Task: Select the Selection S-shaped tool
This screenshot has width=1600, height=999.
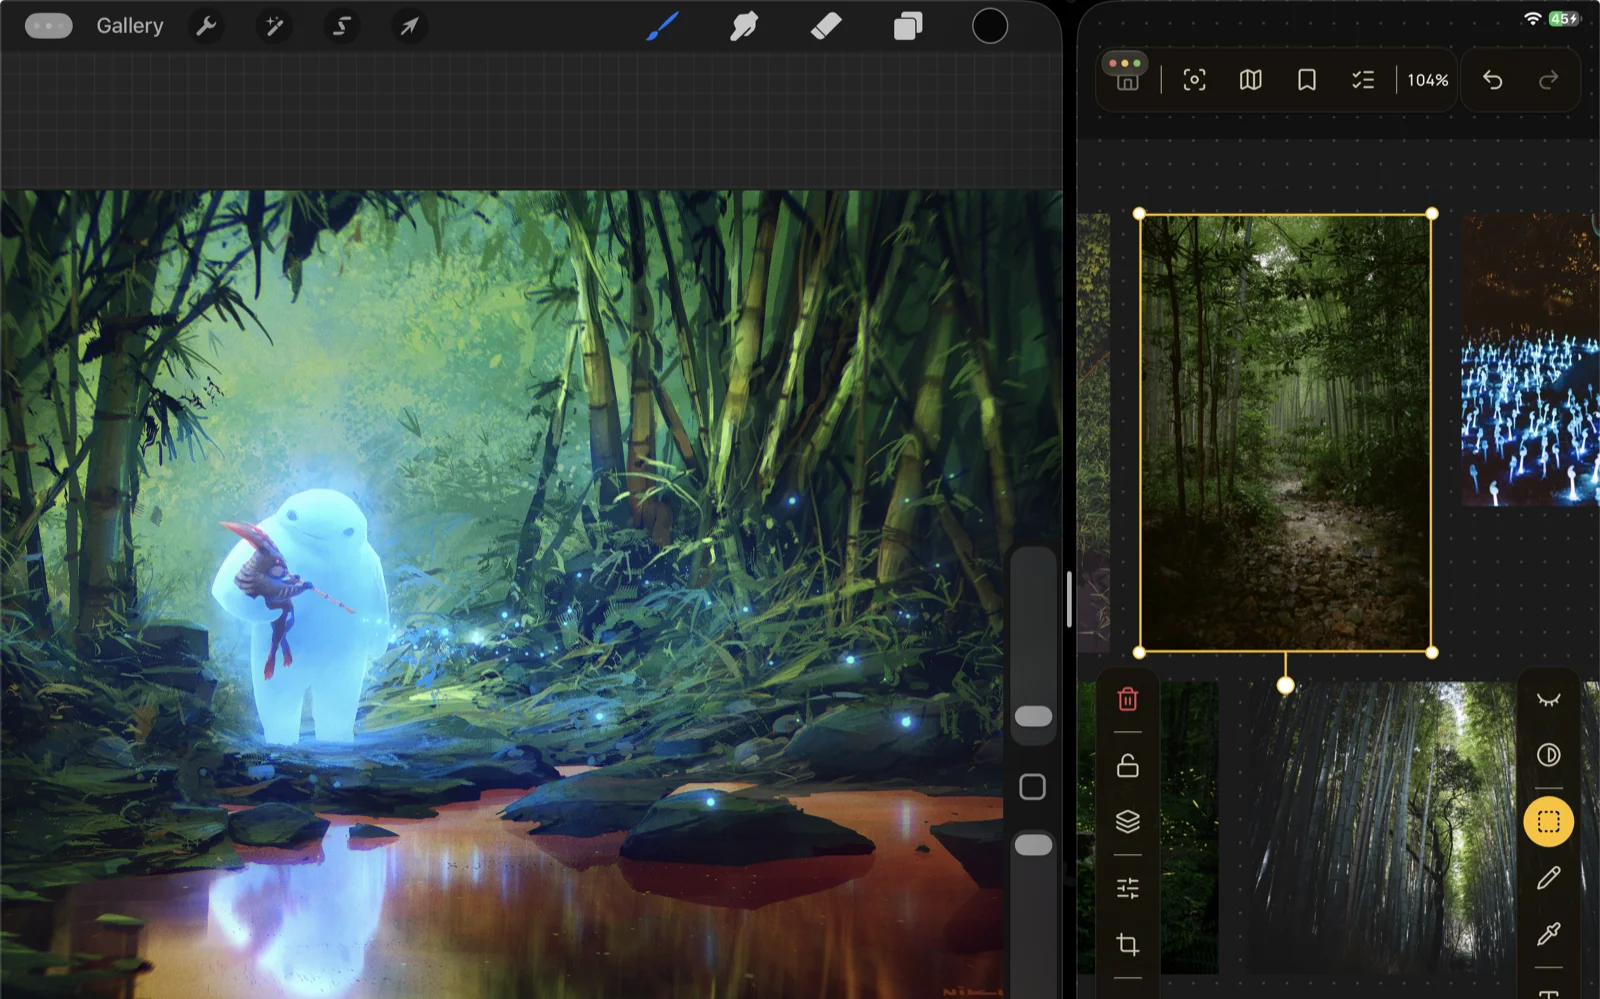Action: (x=341, y=26)
